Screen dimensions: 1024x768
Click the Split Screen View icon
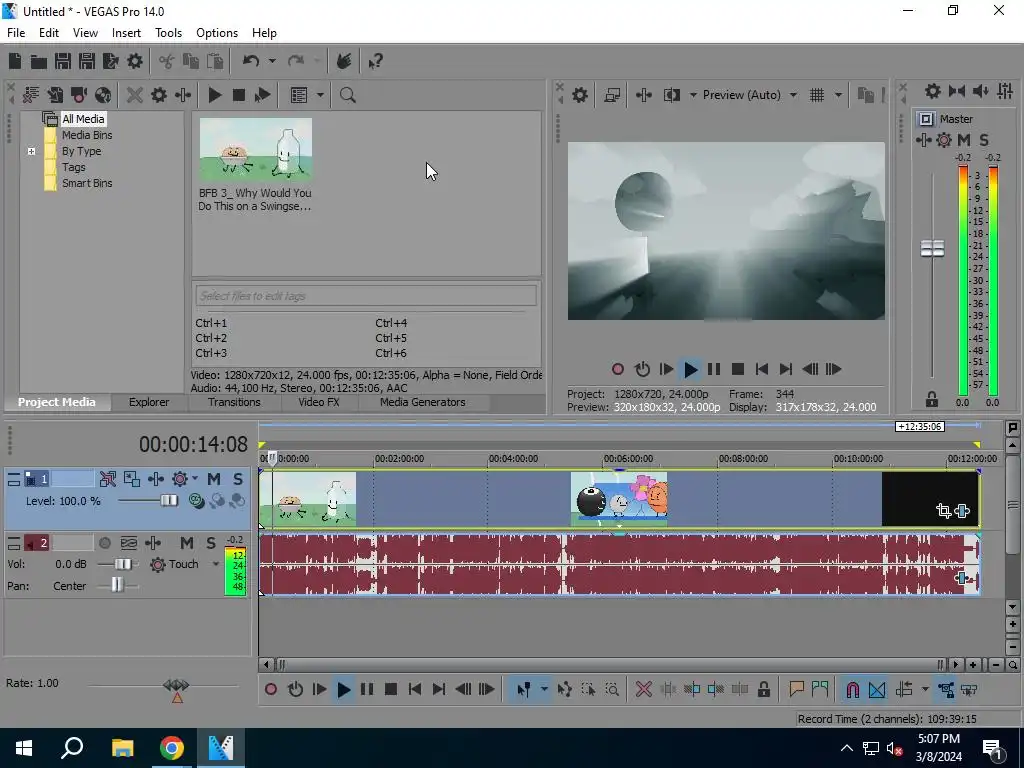point(672,95)
